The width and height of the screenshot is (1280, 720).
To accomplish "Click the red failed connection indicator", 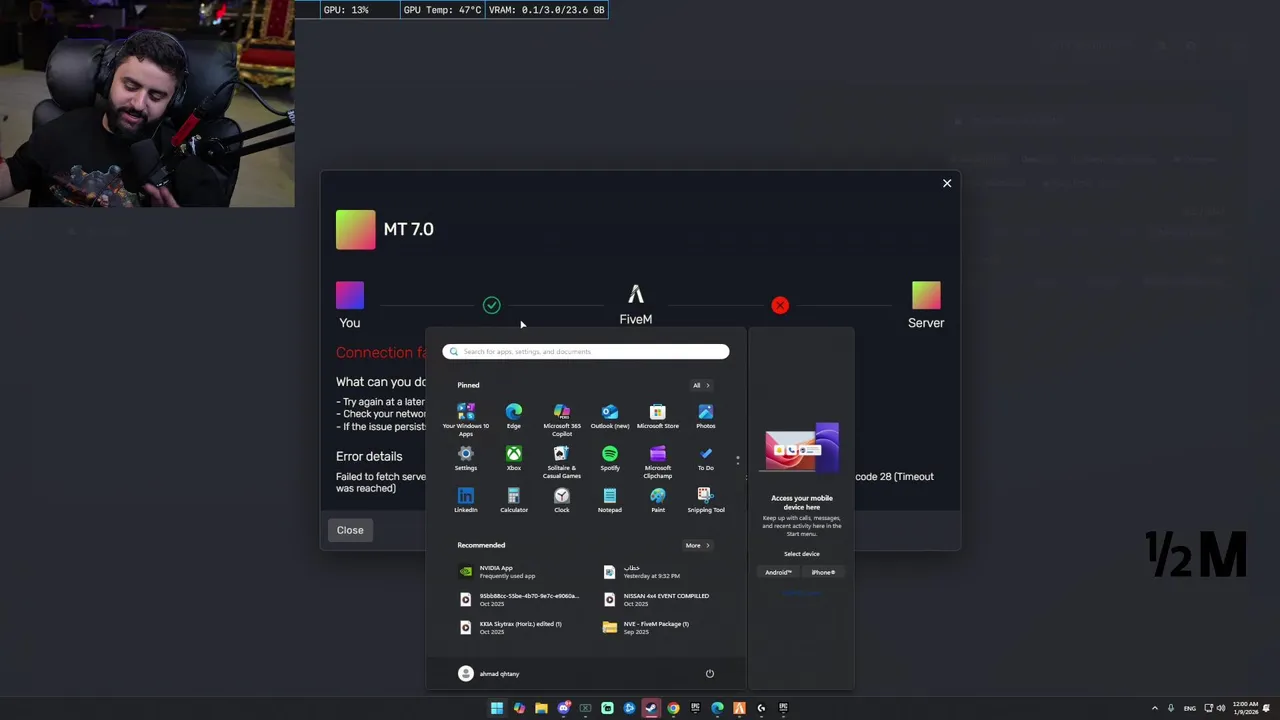I will click(x=780, y=305).
